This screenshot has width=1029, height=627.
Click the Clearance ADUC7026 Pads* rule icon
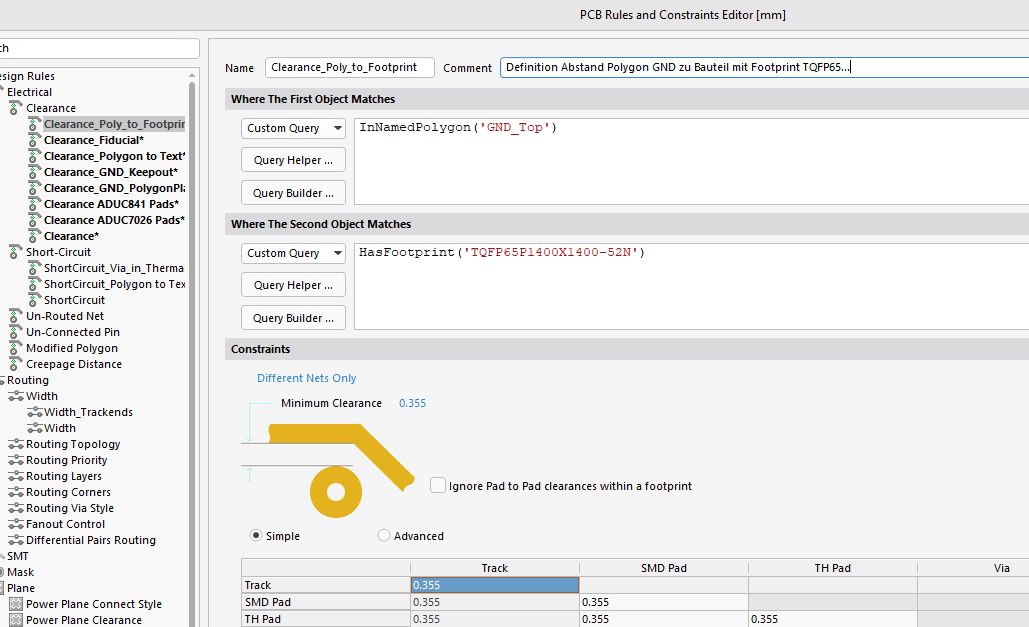pyautogui.click(x=35, y=220)
